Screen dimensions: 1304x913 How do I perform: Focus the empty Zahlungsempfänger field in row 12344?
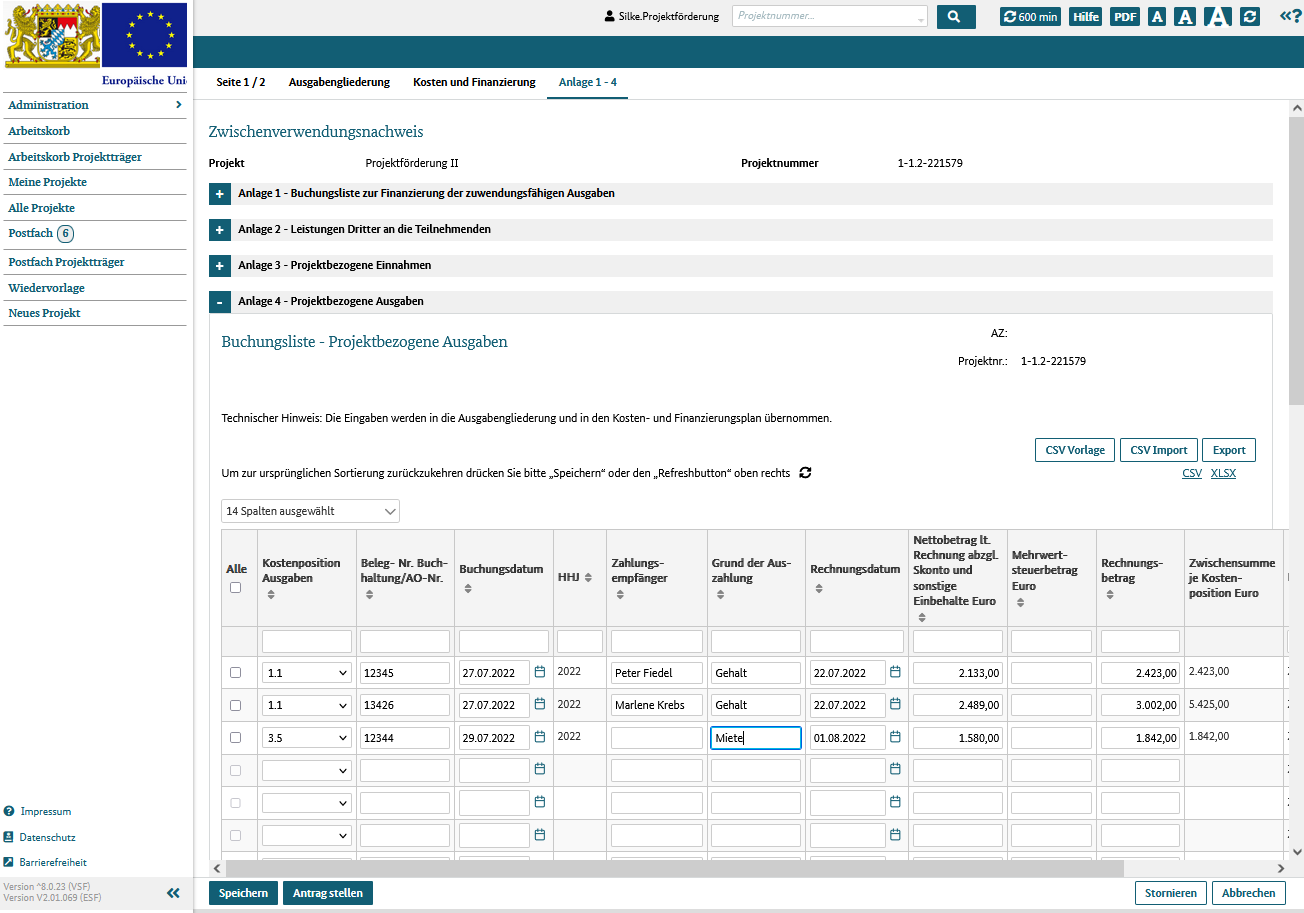[656, 738]
